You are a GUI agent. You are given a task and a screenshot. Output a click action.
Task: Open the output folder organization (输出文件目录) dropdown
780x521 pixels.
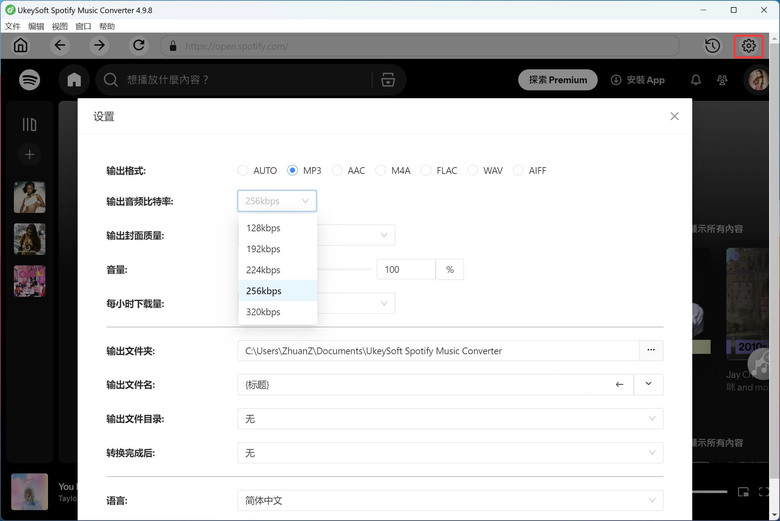(x=450, y=418)
